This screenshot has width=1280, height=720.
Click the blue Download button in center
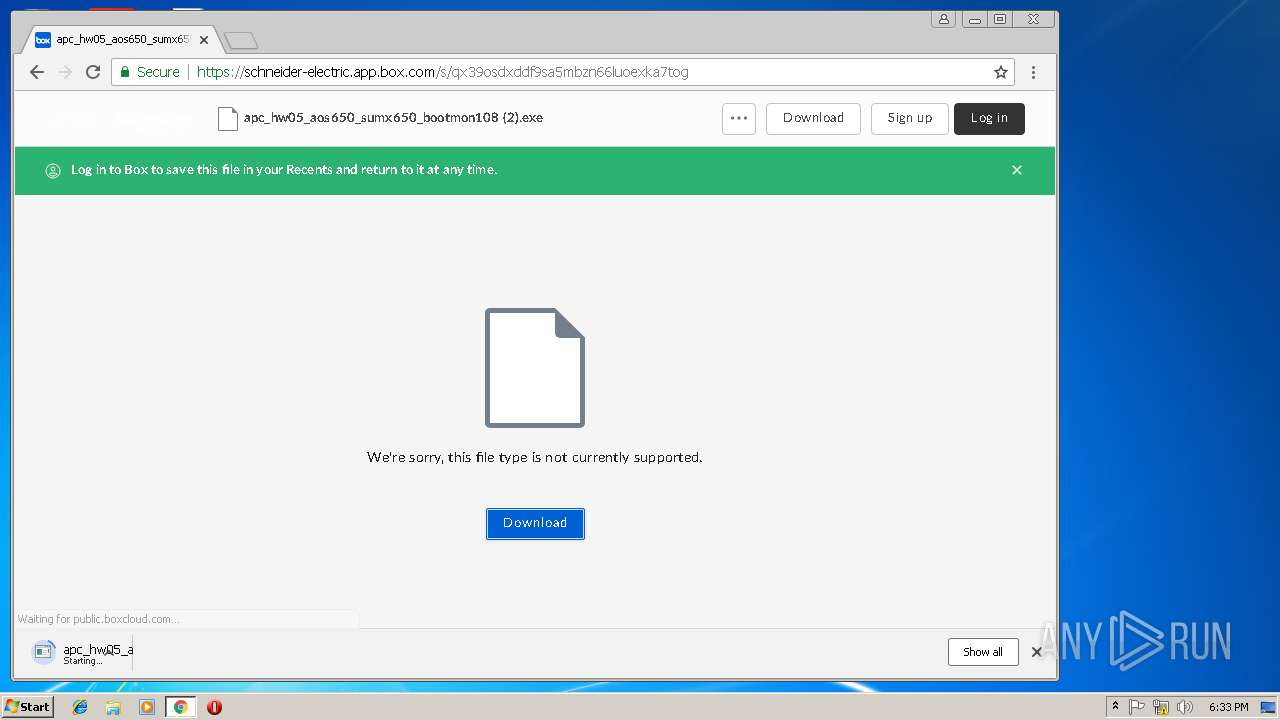pos(535,523)
